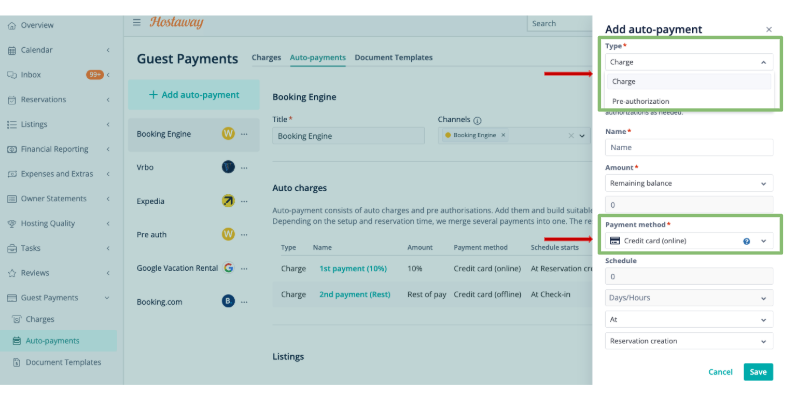Select Charge option in Type list
This screenshot has width=791, height=403.
pos(689,81)
